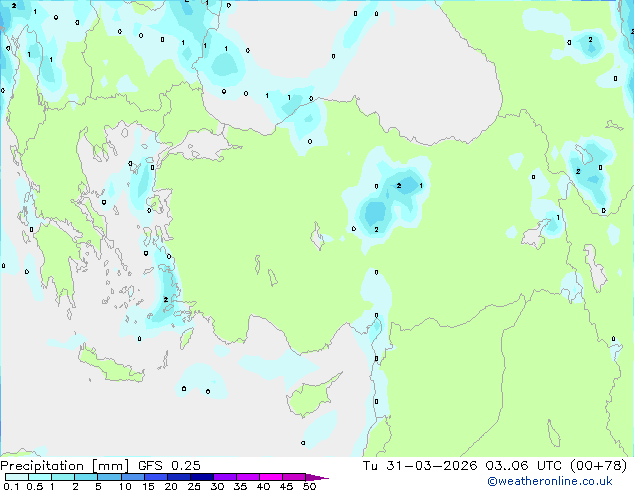The height and width of the screenshot is (490, 634).
Task: Click the 45–50 mm legend color swatch
Action: click(294, 477)
